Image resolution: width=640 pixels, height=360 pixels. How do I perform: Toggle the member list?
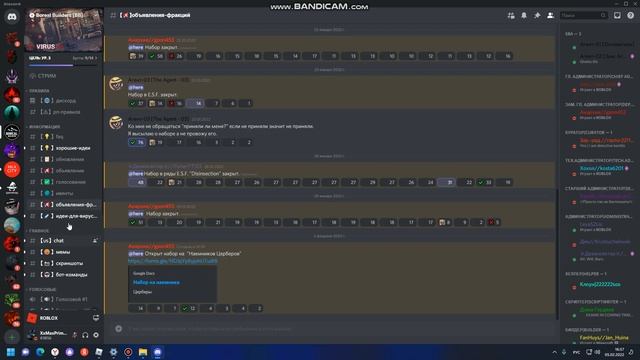tap(550, 16)
